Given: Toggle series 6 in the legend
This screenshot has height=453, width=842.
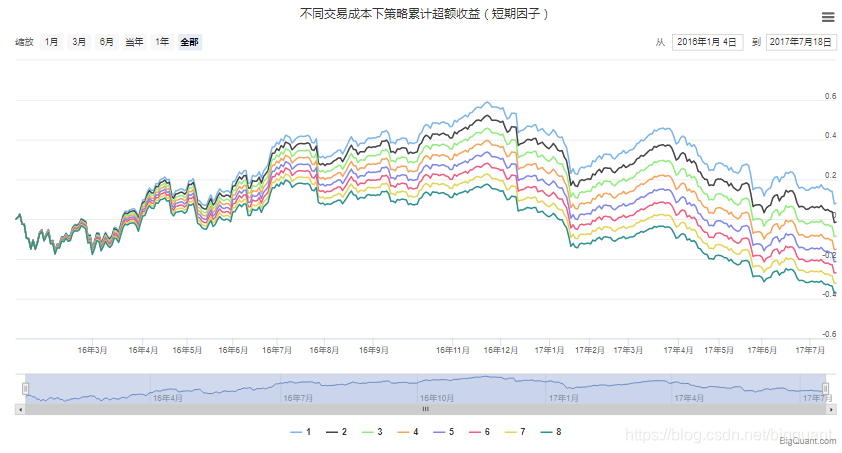Looking at the screenshot, I should (480, 432).
